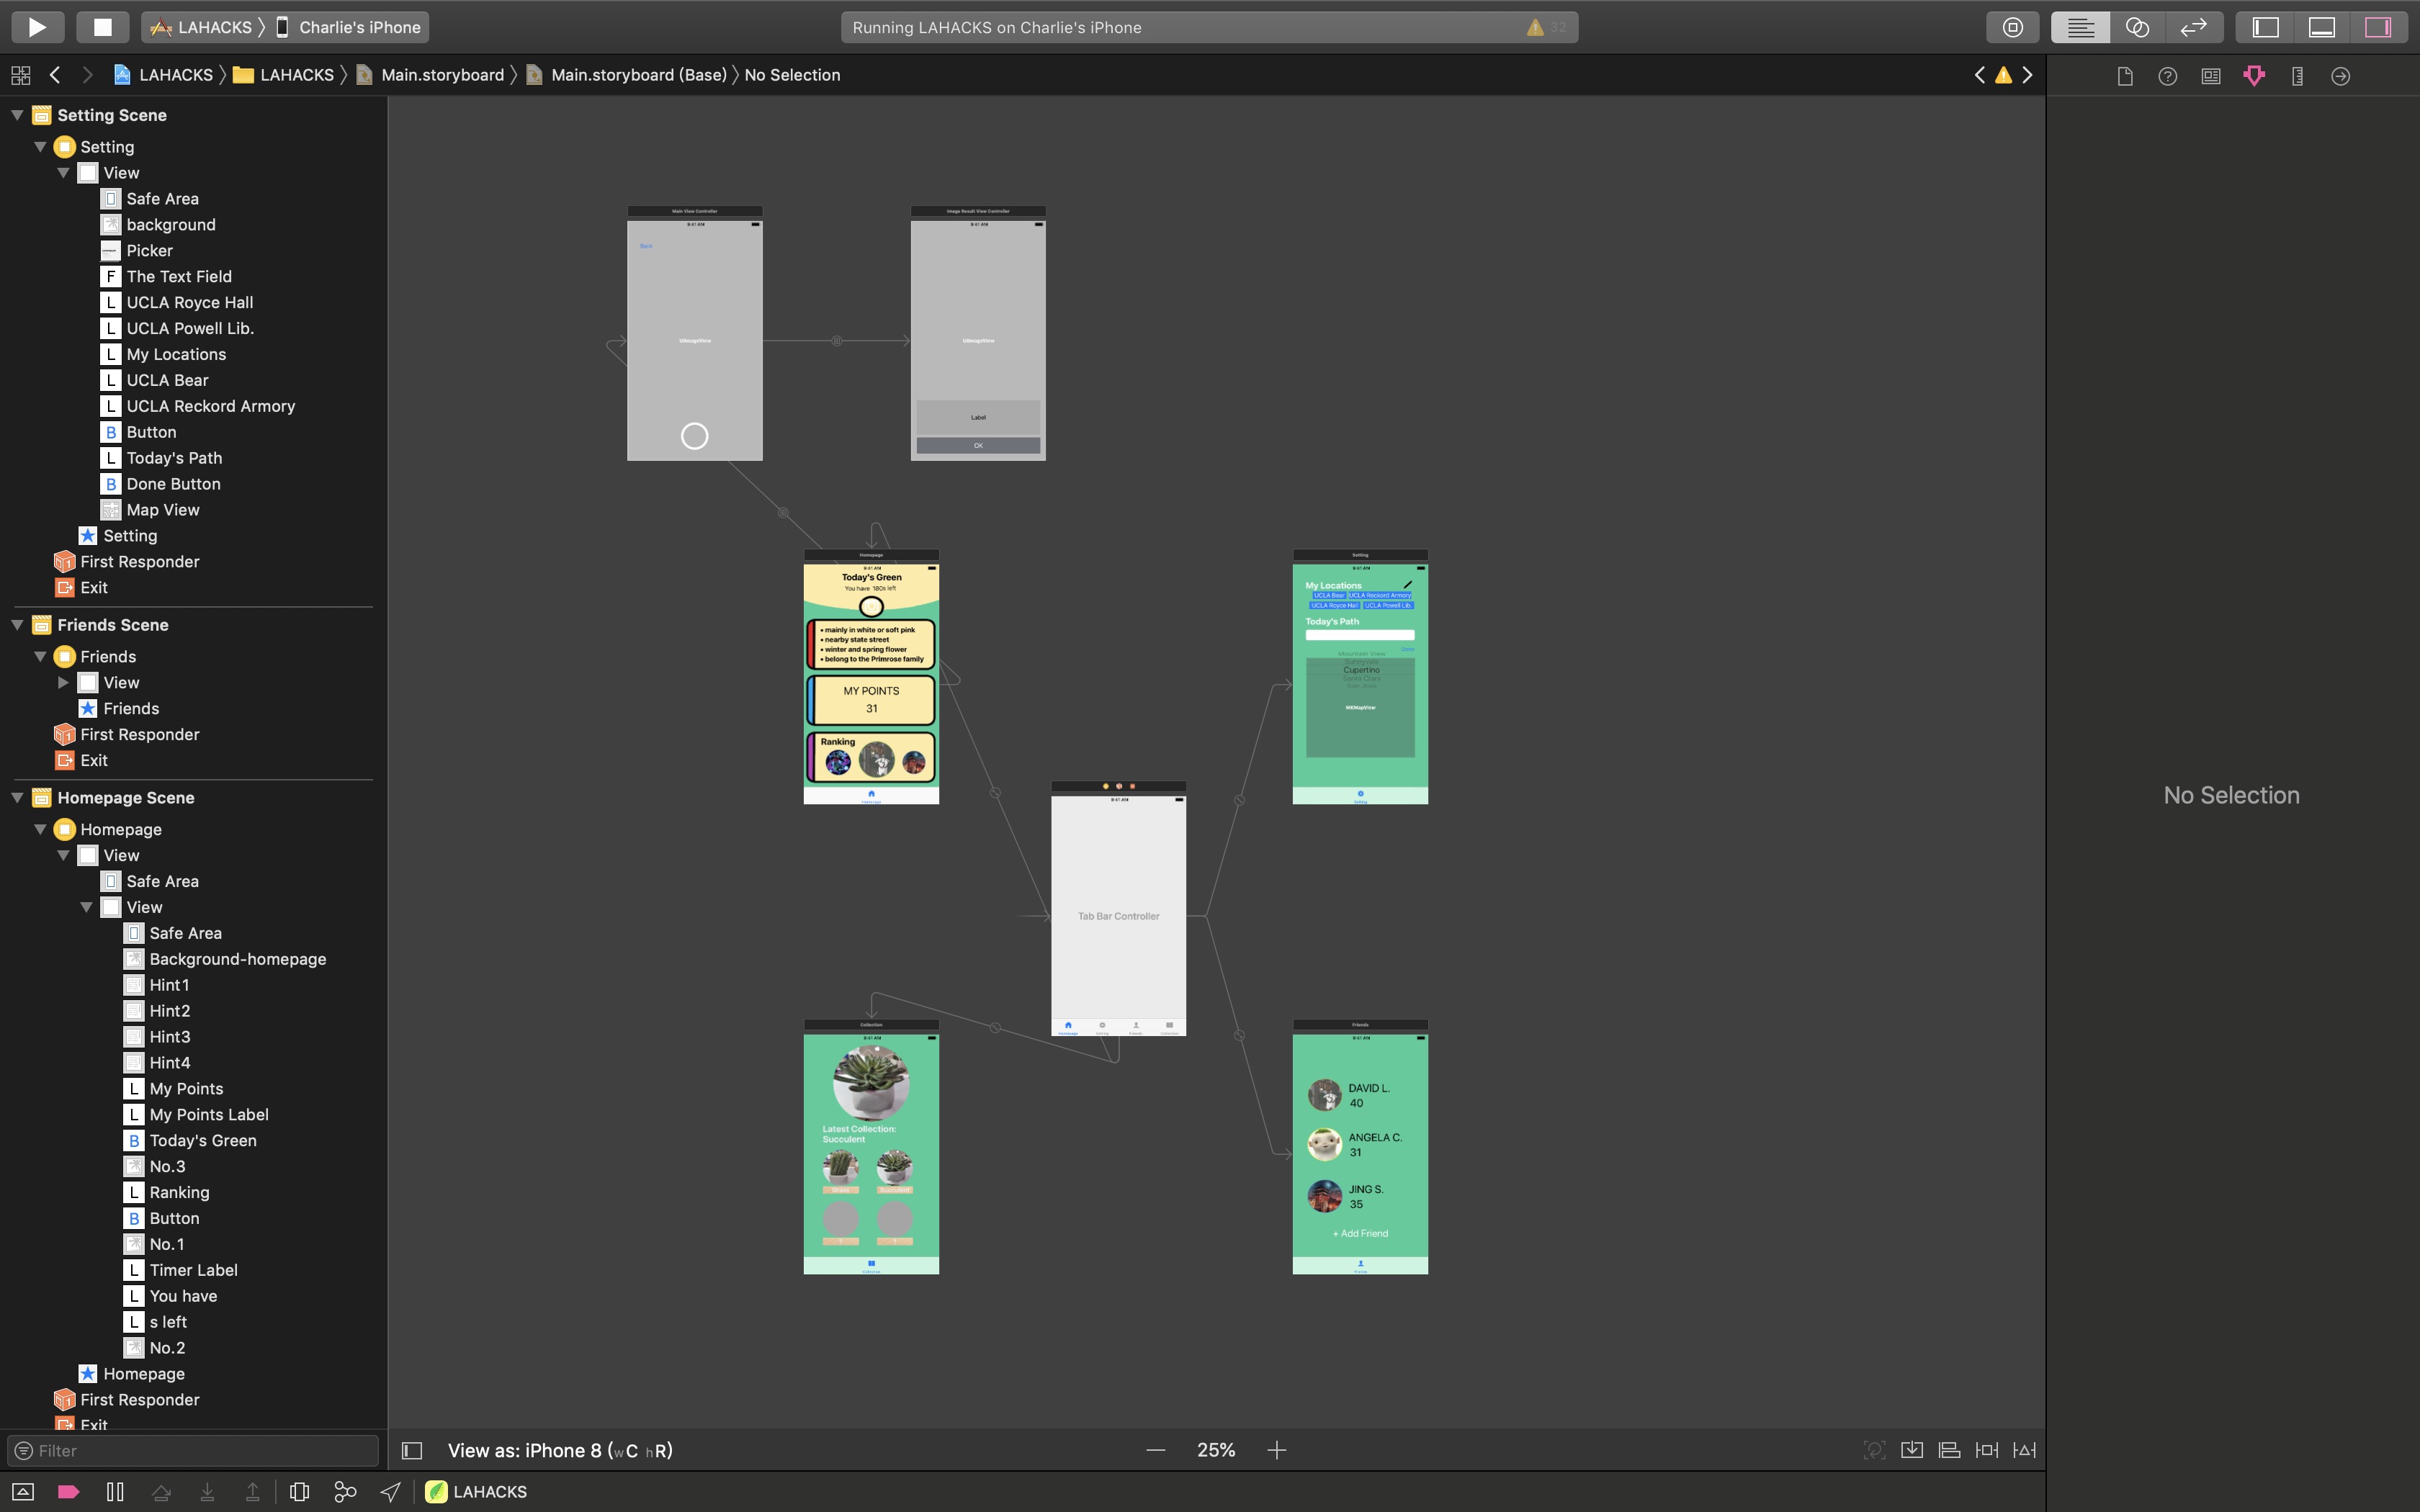The height and width of the screenshot is (1512, 2420).
Task: Open the Main.storyboard (Base) breadcrumb
Action: [638, 75]
